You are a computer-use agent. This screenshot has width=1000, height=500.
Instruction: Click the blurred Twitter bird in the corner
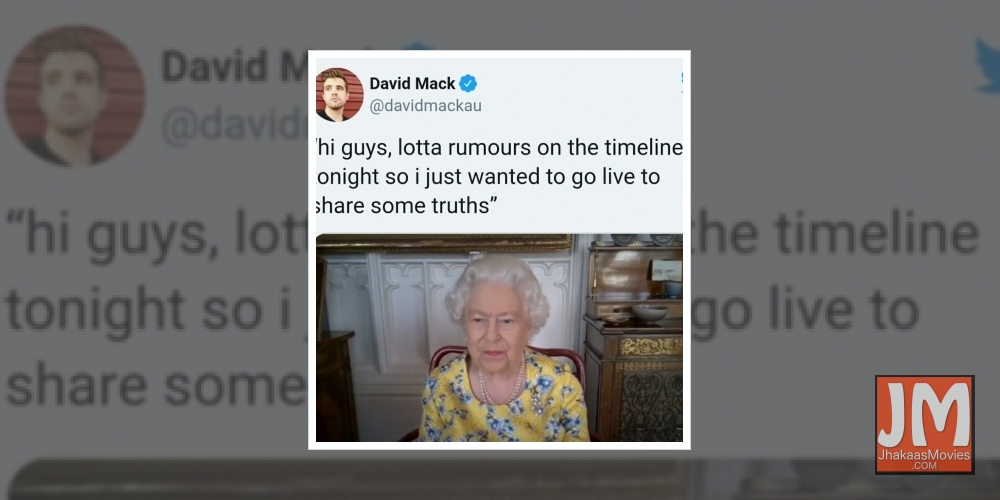(x=987, y=66)
